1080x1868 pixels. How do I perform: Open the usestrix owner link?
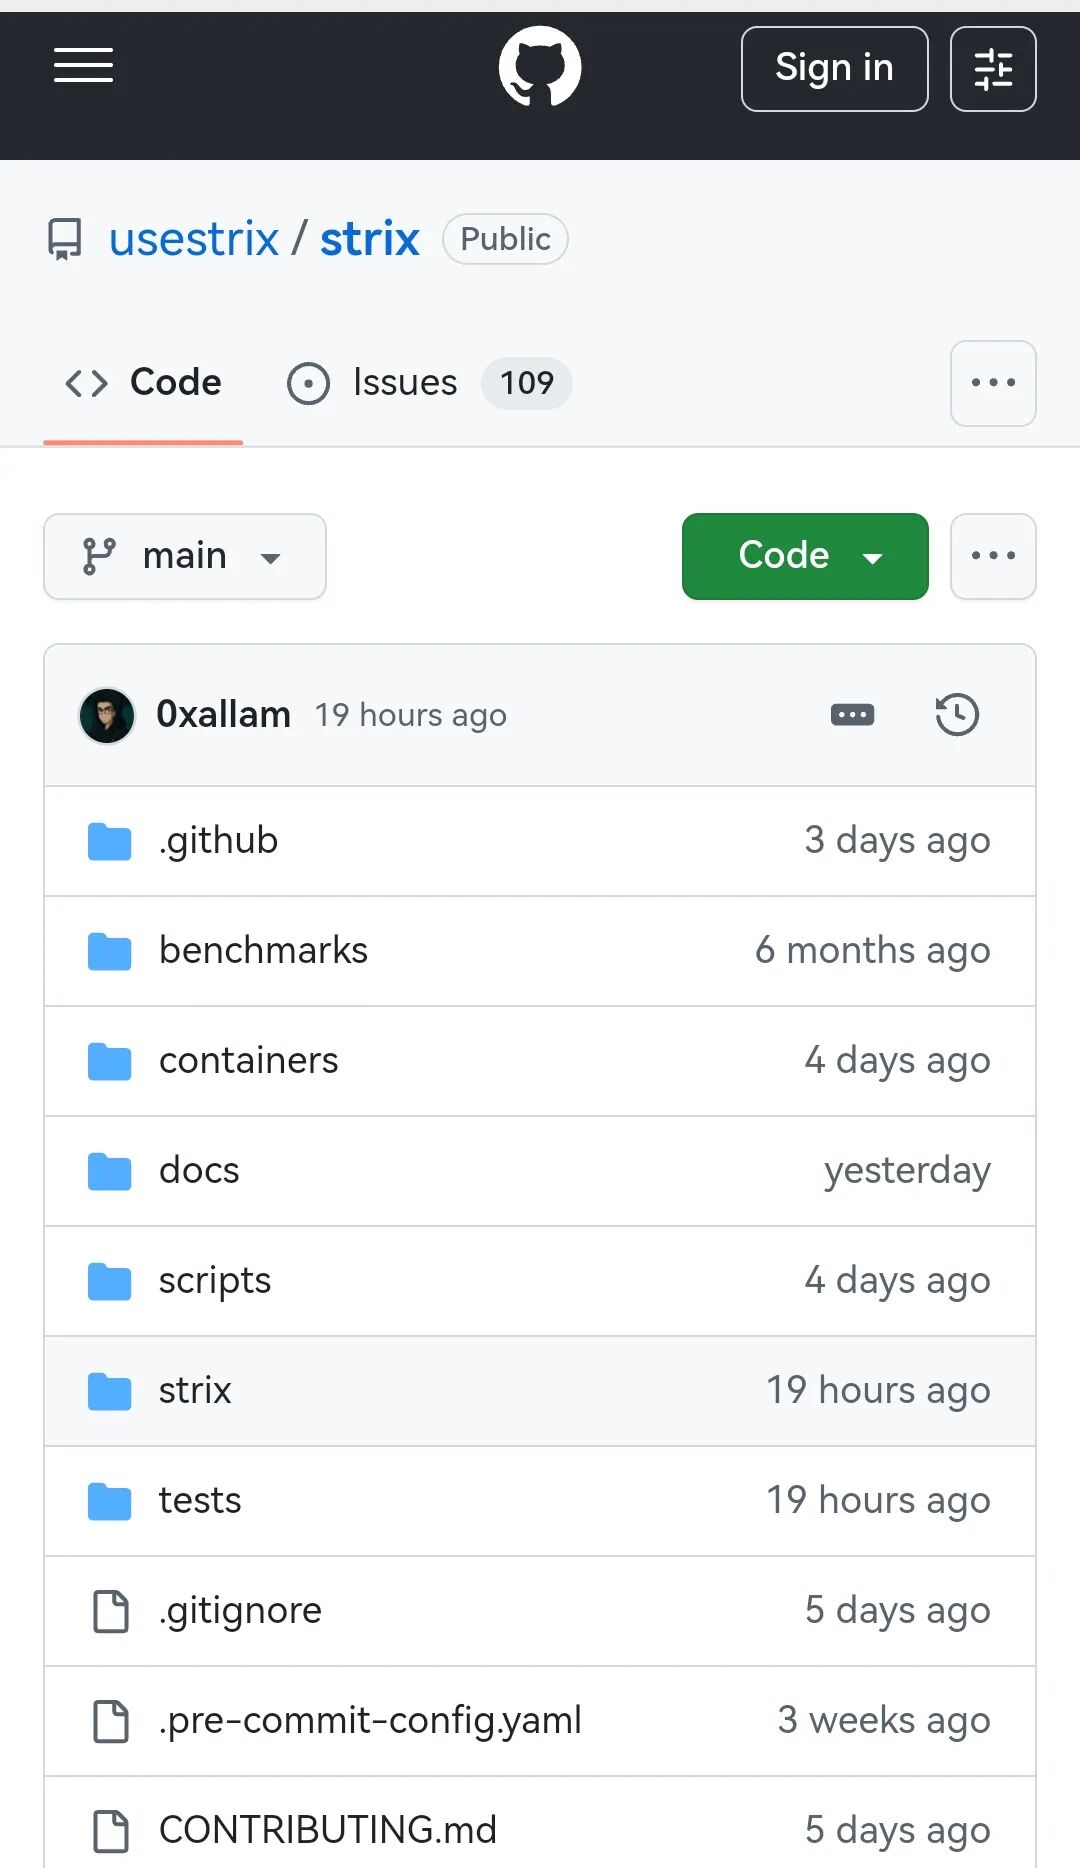pos(194,239)
